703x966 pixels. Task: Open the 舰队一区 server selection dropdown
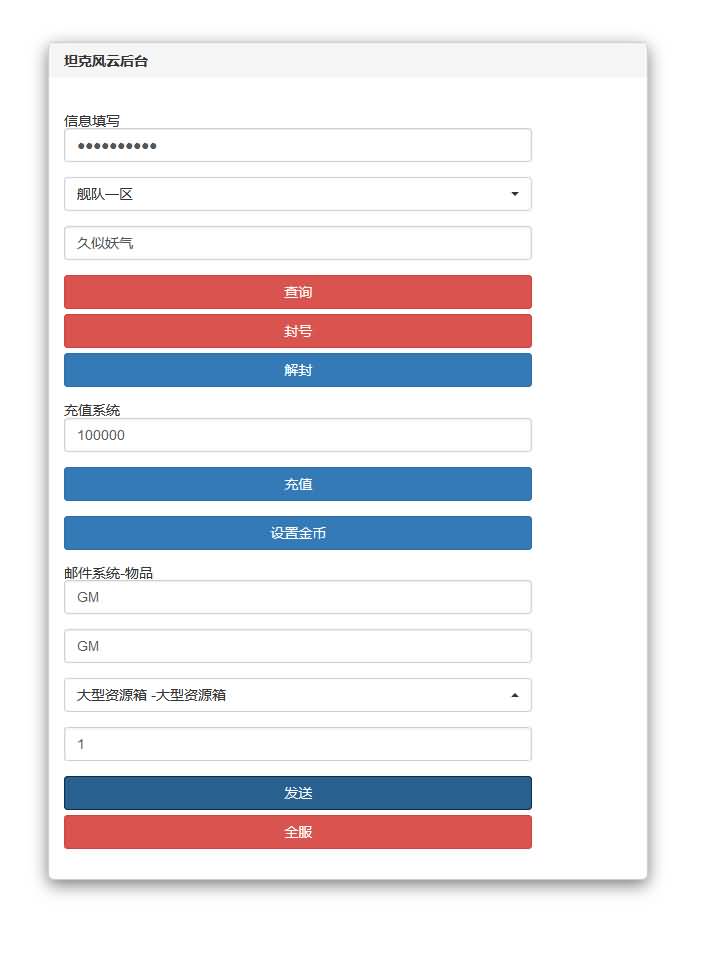297,193
